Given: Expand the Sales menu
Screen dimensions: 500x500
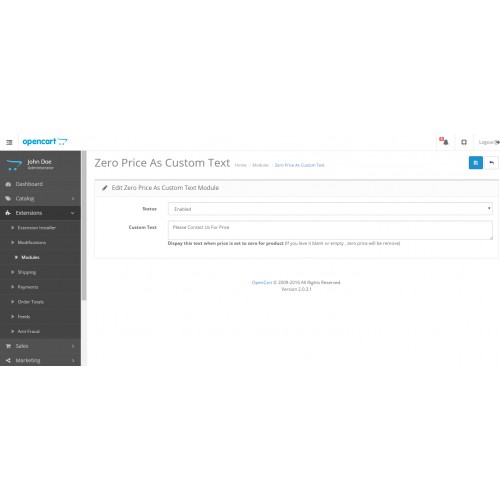Looking at the screenshot, I should pyautogui.click(x=40, y=346).
